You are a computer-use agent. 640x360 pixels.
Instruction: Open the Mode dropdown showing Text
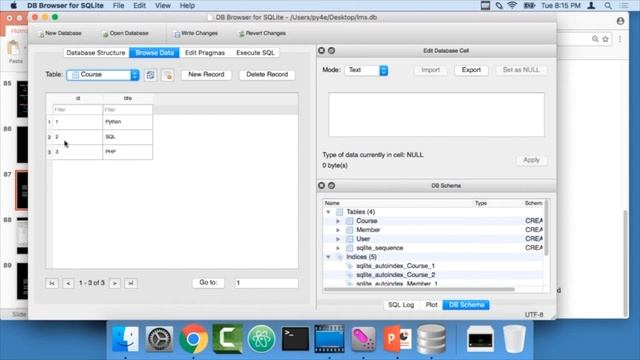[367, 70]
